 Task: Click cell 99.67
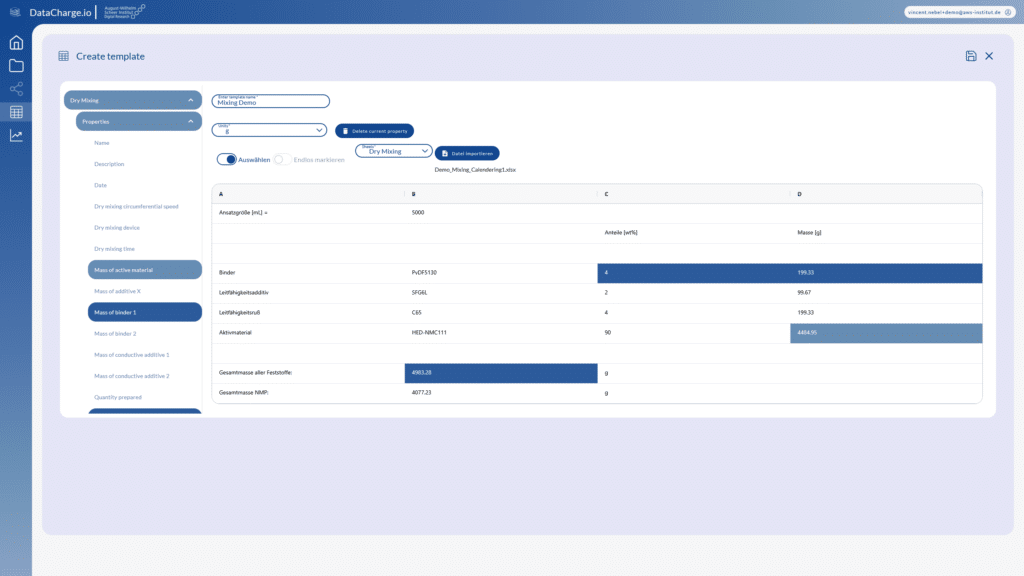tap(886, 293)
